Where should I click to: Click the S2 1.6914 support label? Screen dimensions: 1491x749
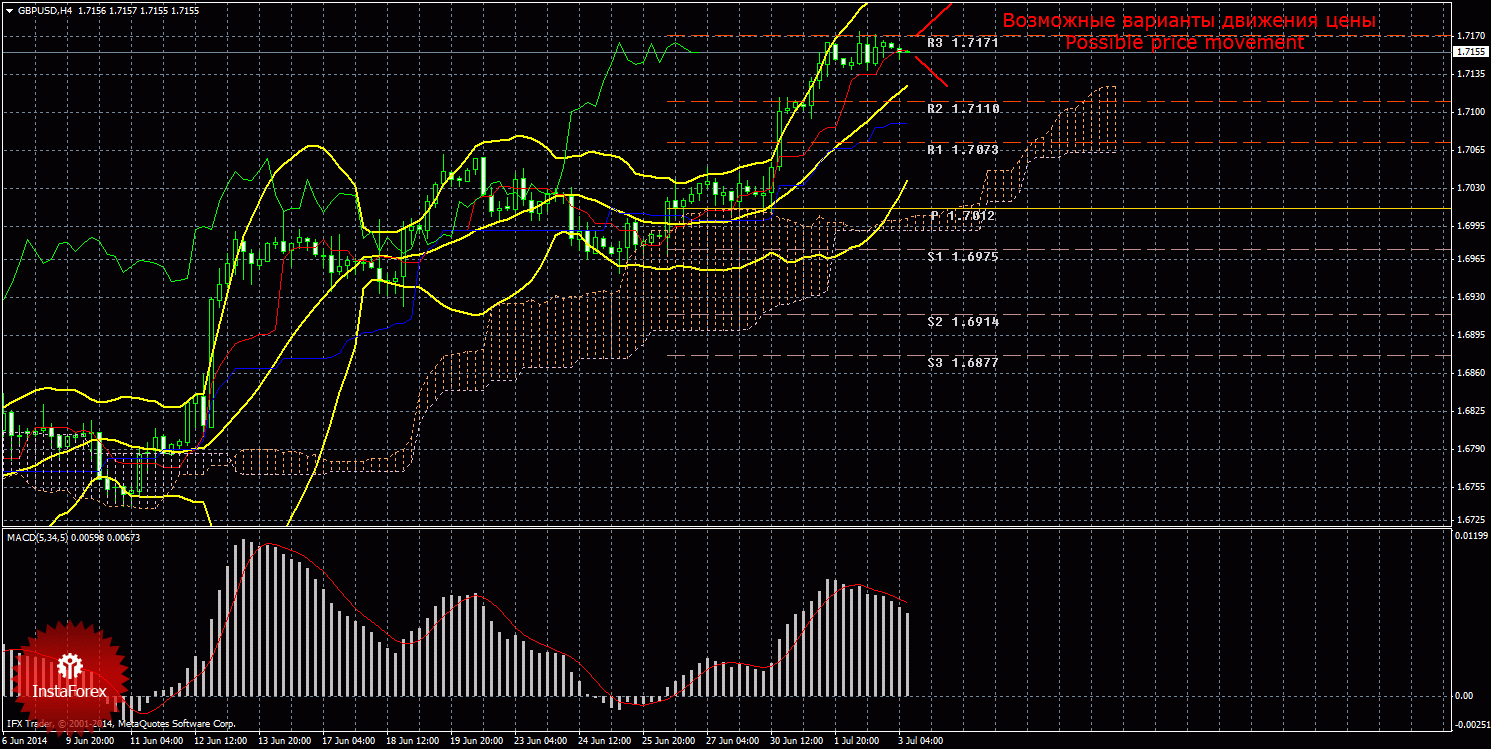tap(963, 322)
